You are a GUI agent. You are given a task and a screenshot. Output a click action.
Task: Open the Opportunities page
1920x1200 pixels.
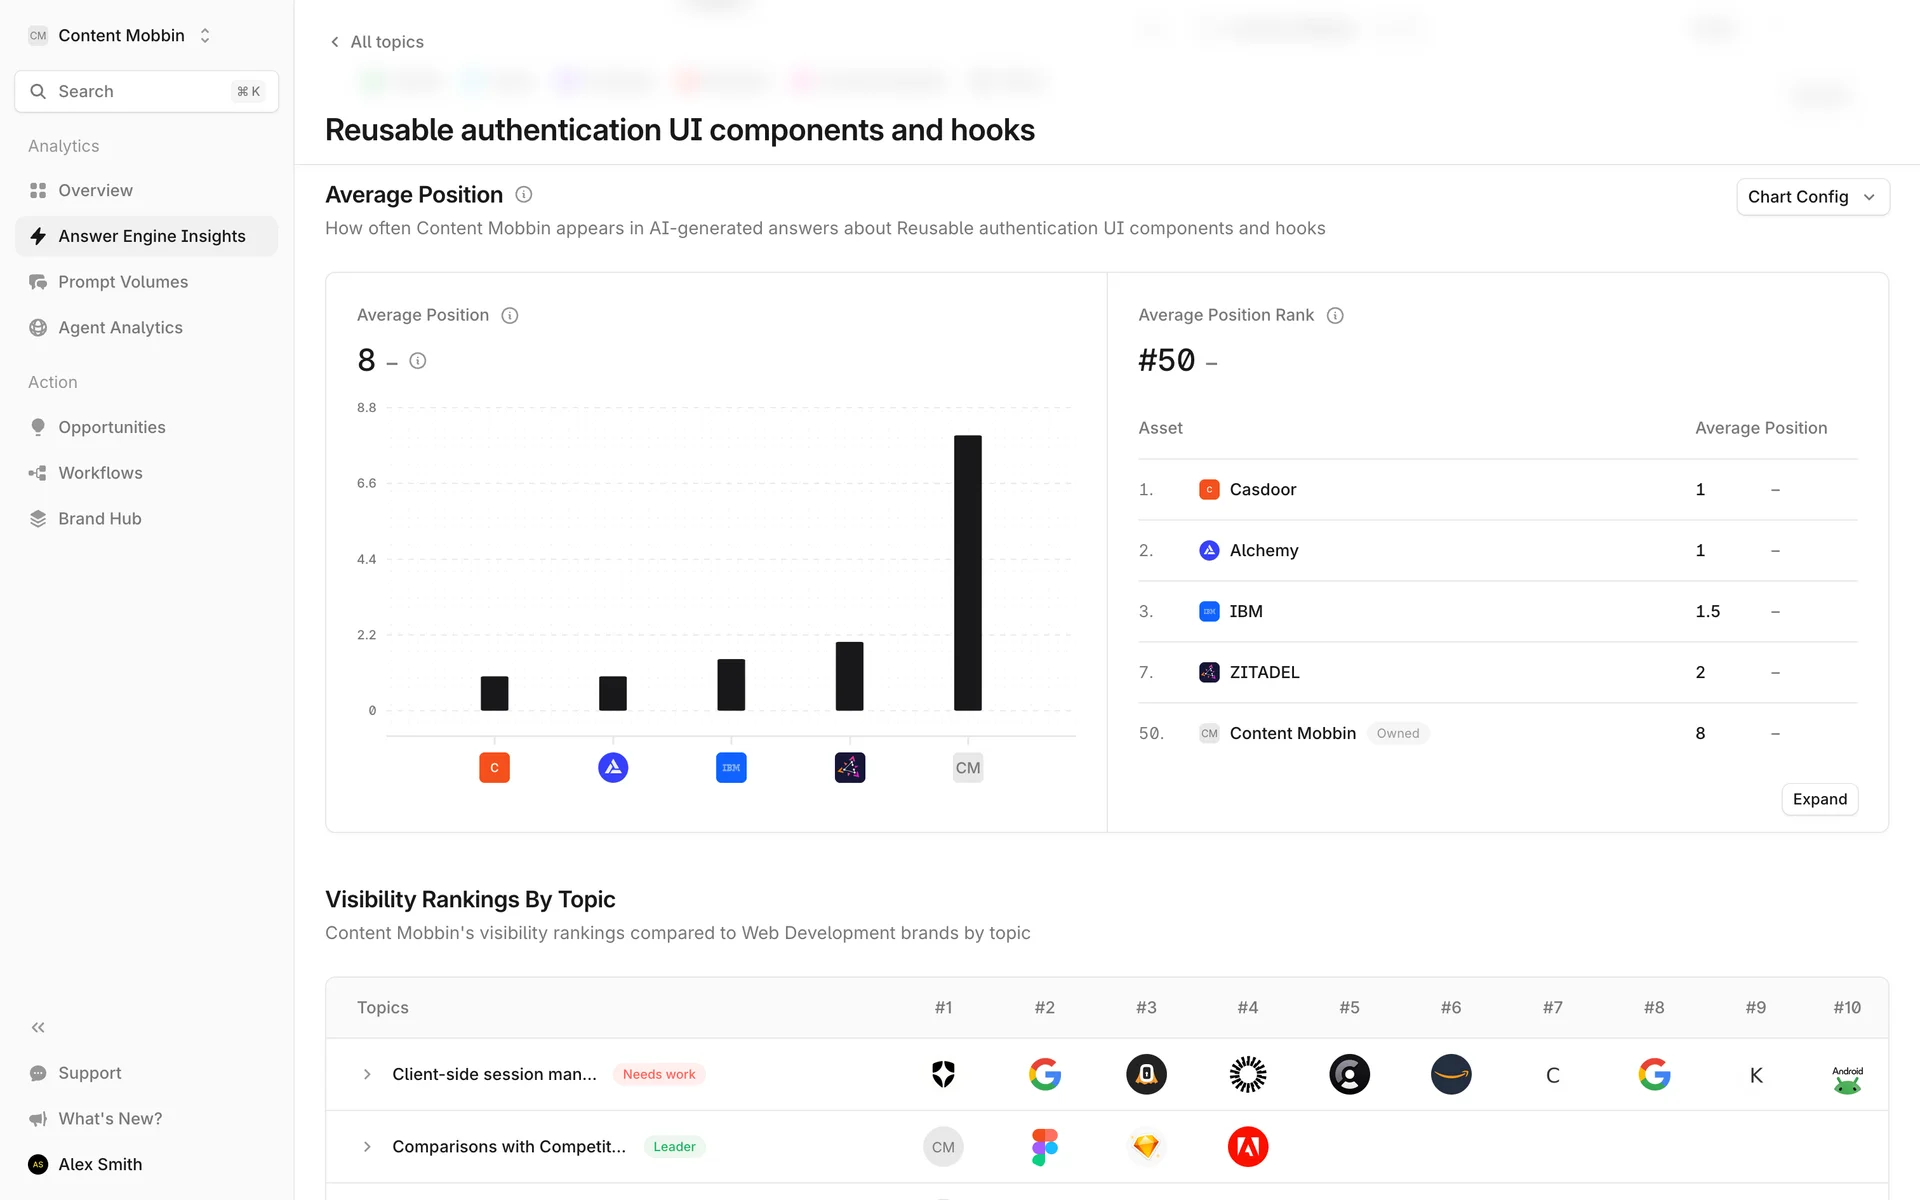point(112,427)
